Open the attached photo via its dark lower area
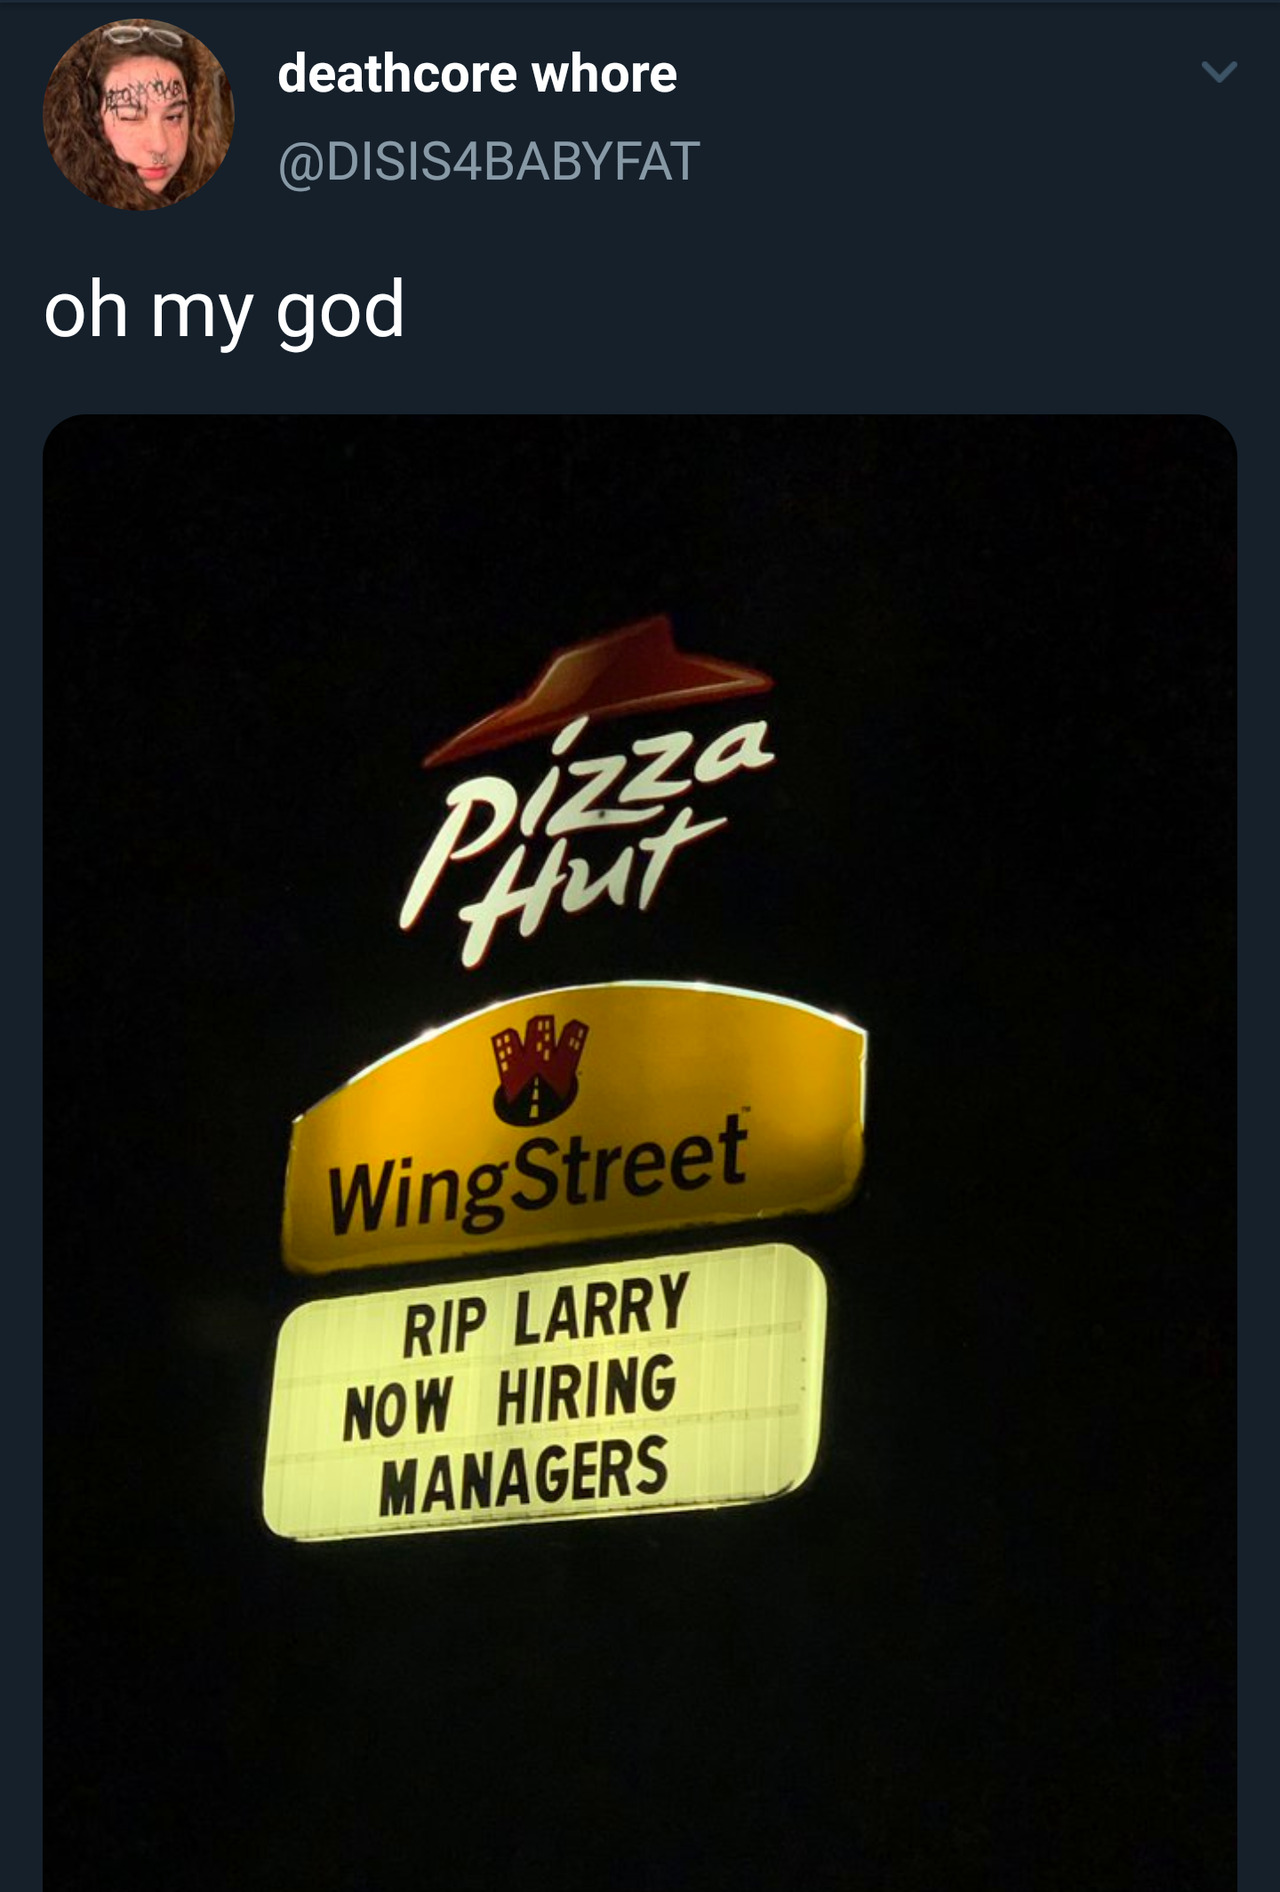The image size is (1280, 1892). pyautogui.click(x=640, y=1720)
